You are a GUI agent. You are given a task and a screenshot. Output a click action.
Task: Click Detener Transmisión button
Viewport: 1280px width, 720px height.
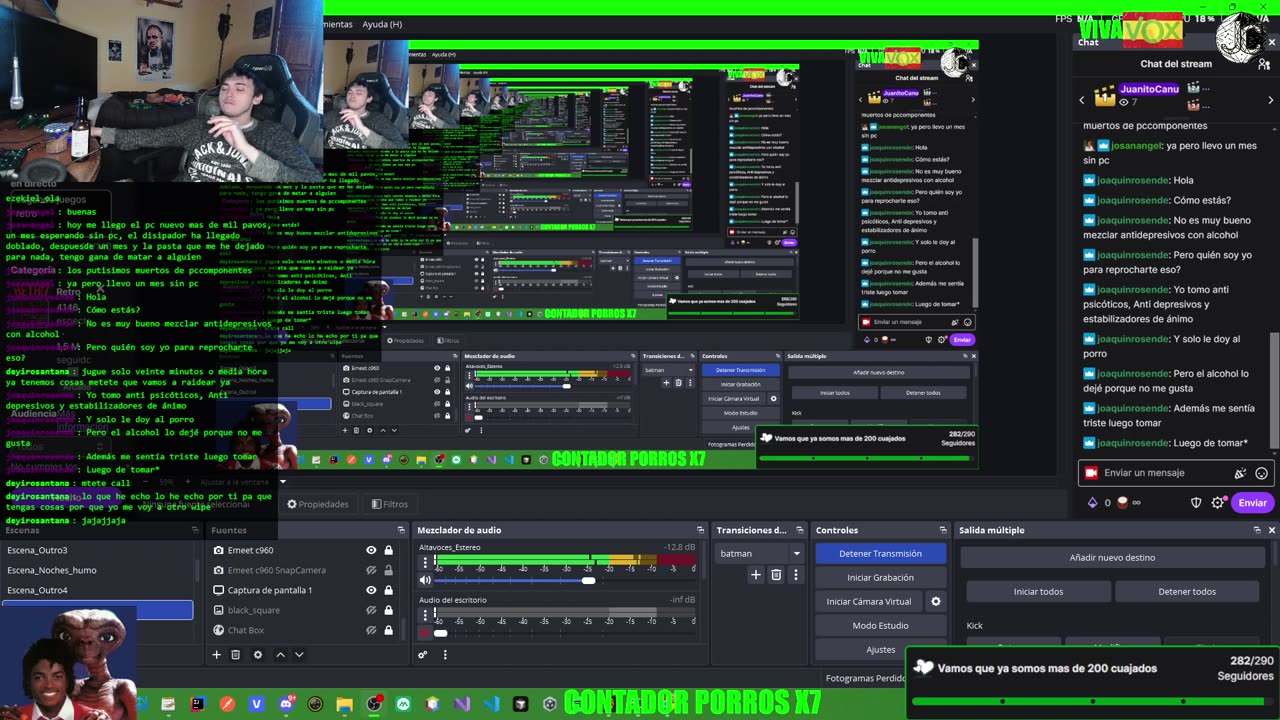(880, 553)
